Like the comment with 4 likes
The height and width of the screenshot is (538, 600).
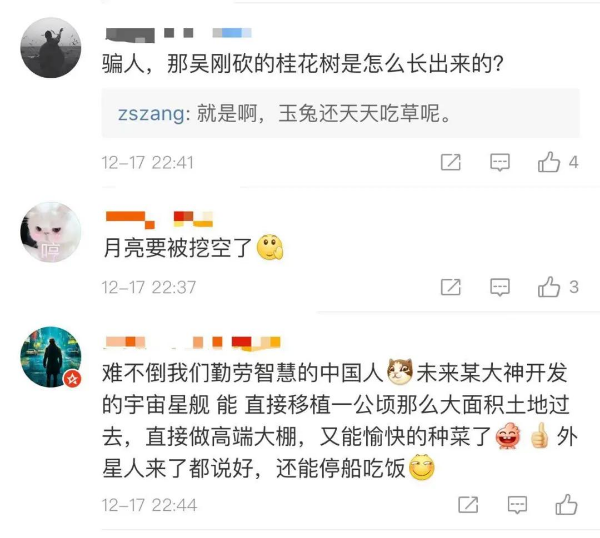[549, 162]
